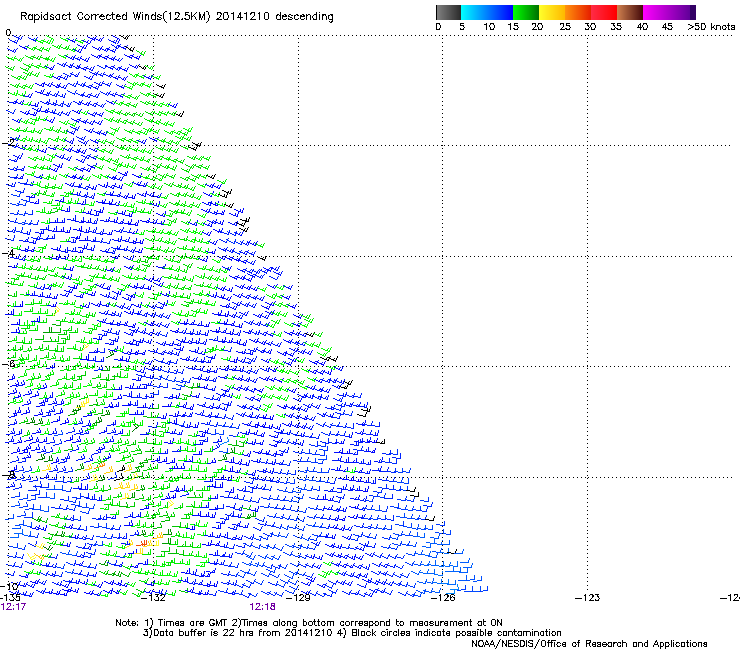
Task: Click the '-6' latitude axis label
Action: [x=9, y=364]
